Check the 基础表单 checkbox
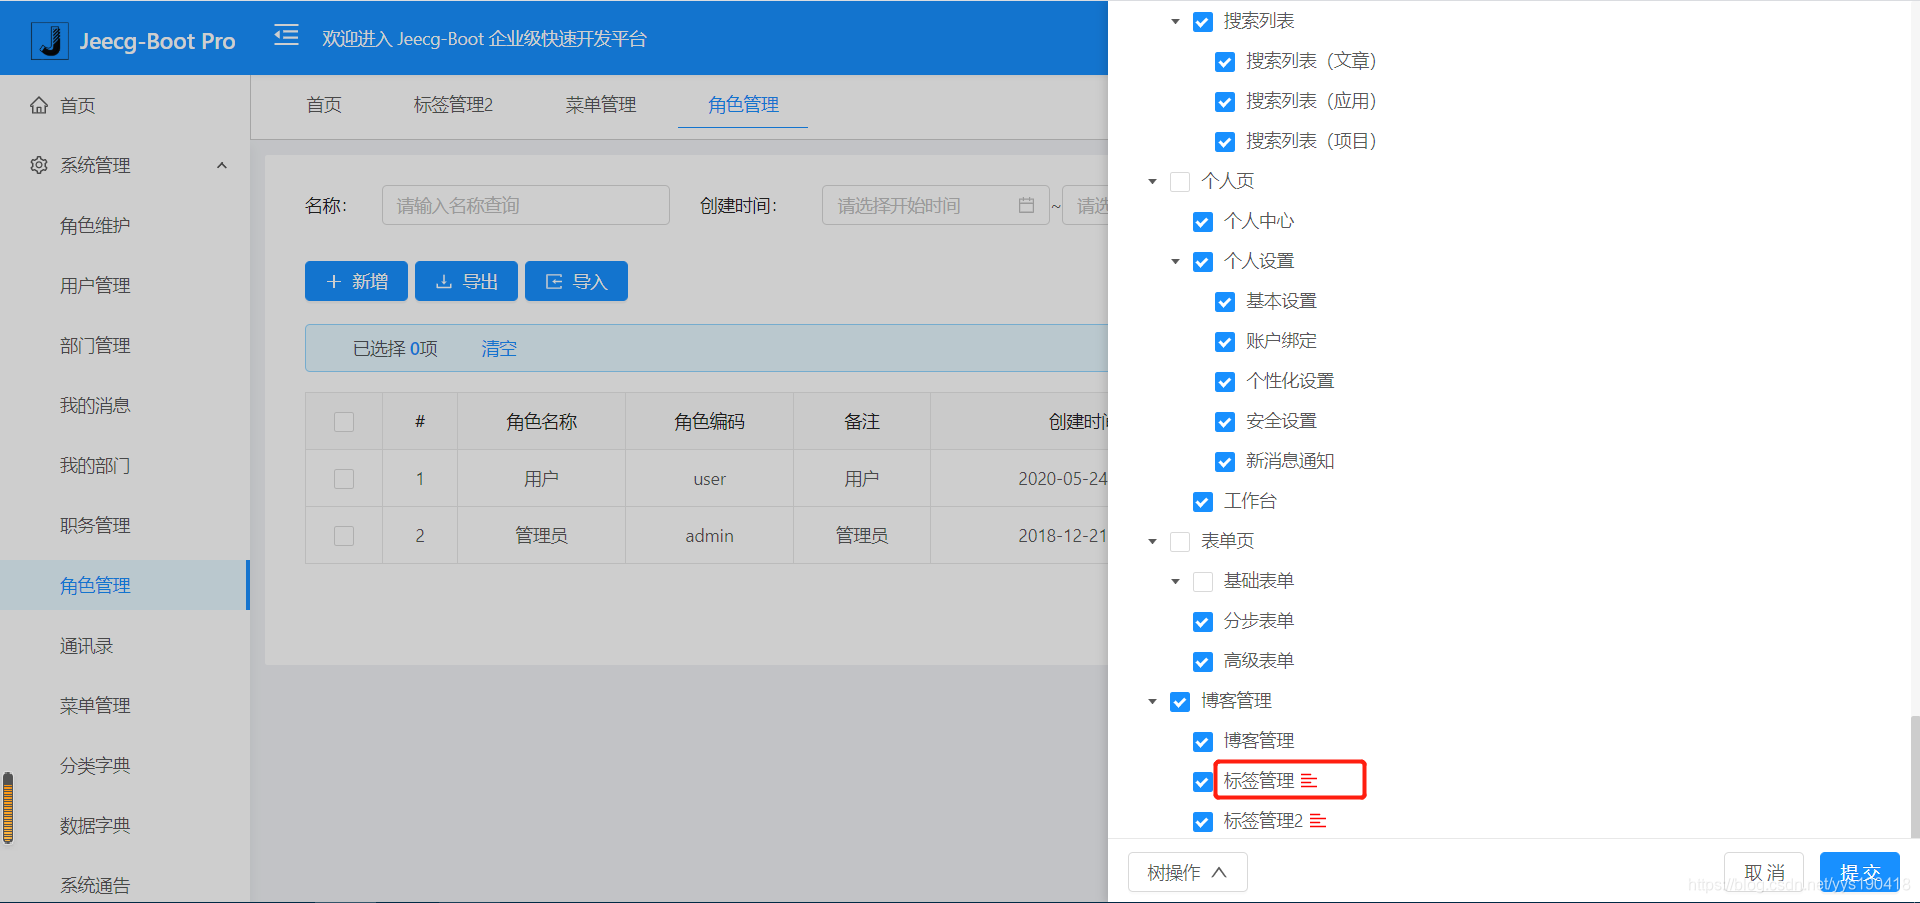 (1203, 582)
